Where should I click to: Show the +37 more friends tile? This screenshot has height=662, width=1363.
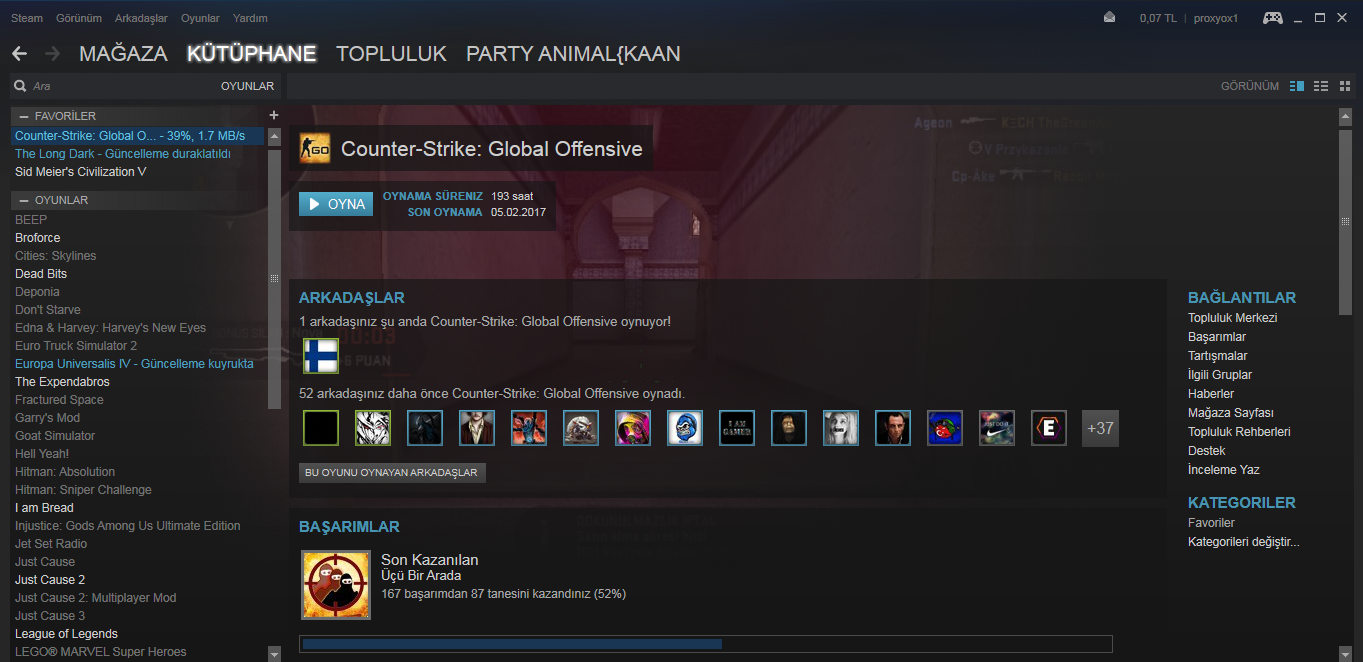pyautogui.click(x=1100, y=428)
